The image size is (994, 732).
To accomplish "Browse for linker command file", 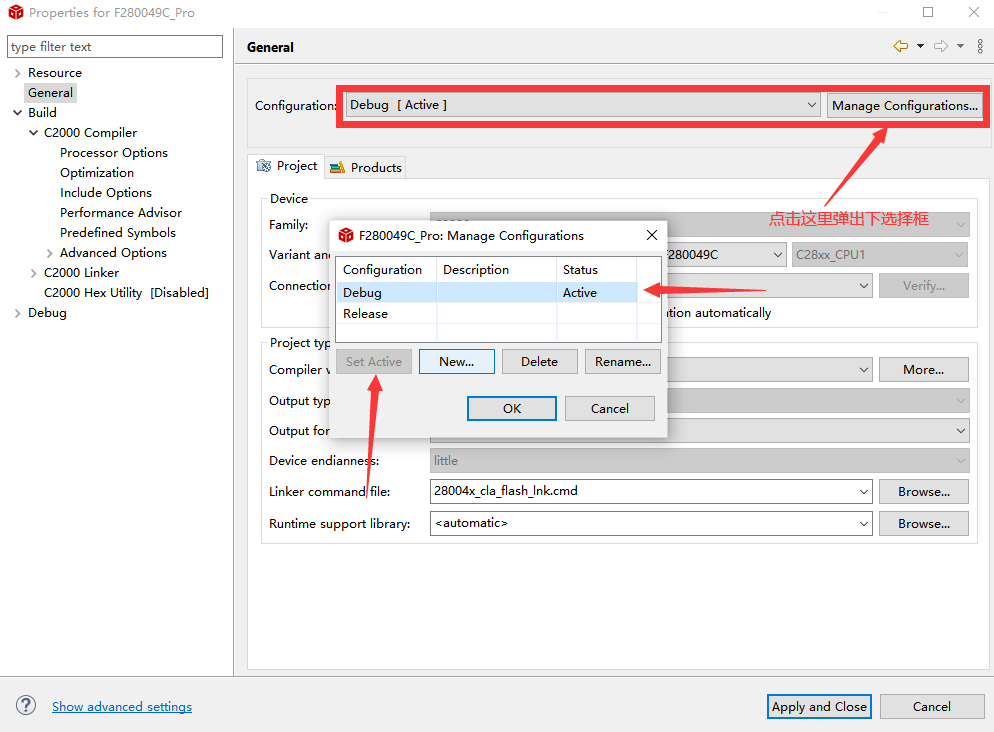I will (924, 491).
